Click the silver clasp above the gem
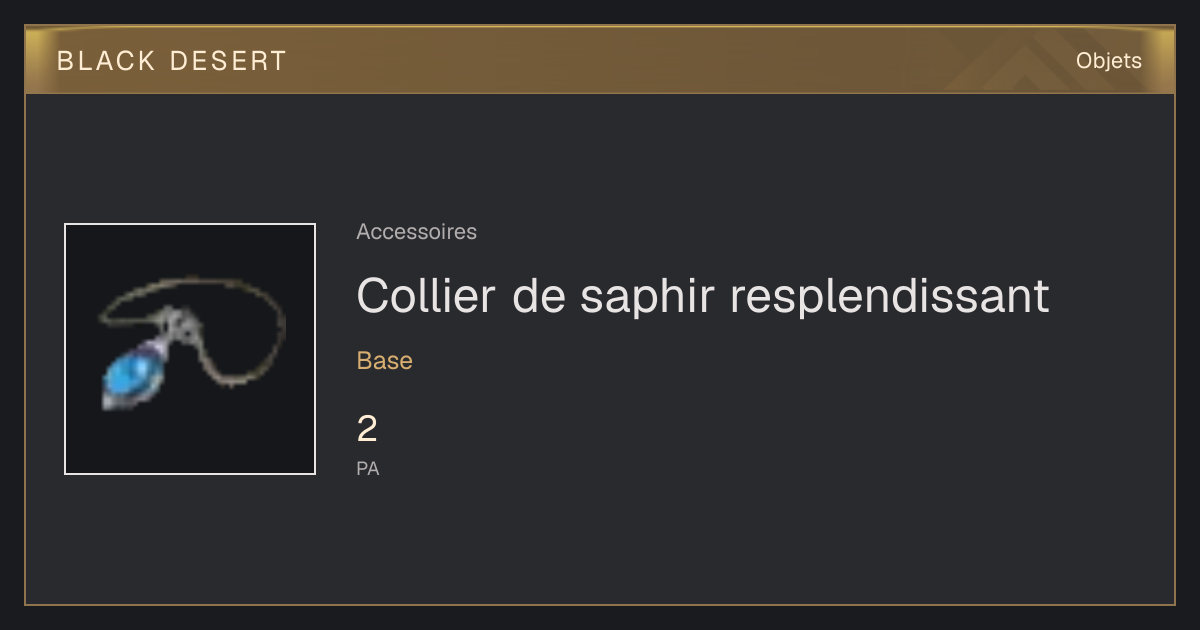This screenshot has width=1200, height=630. click(x=178, y=323)
